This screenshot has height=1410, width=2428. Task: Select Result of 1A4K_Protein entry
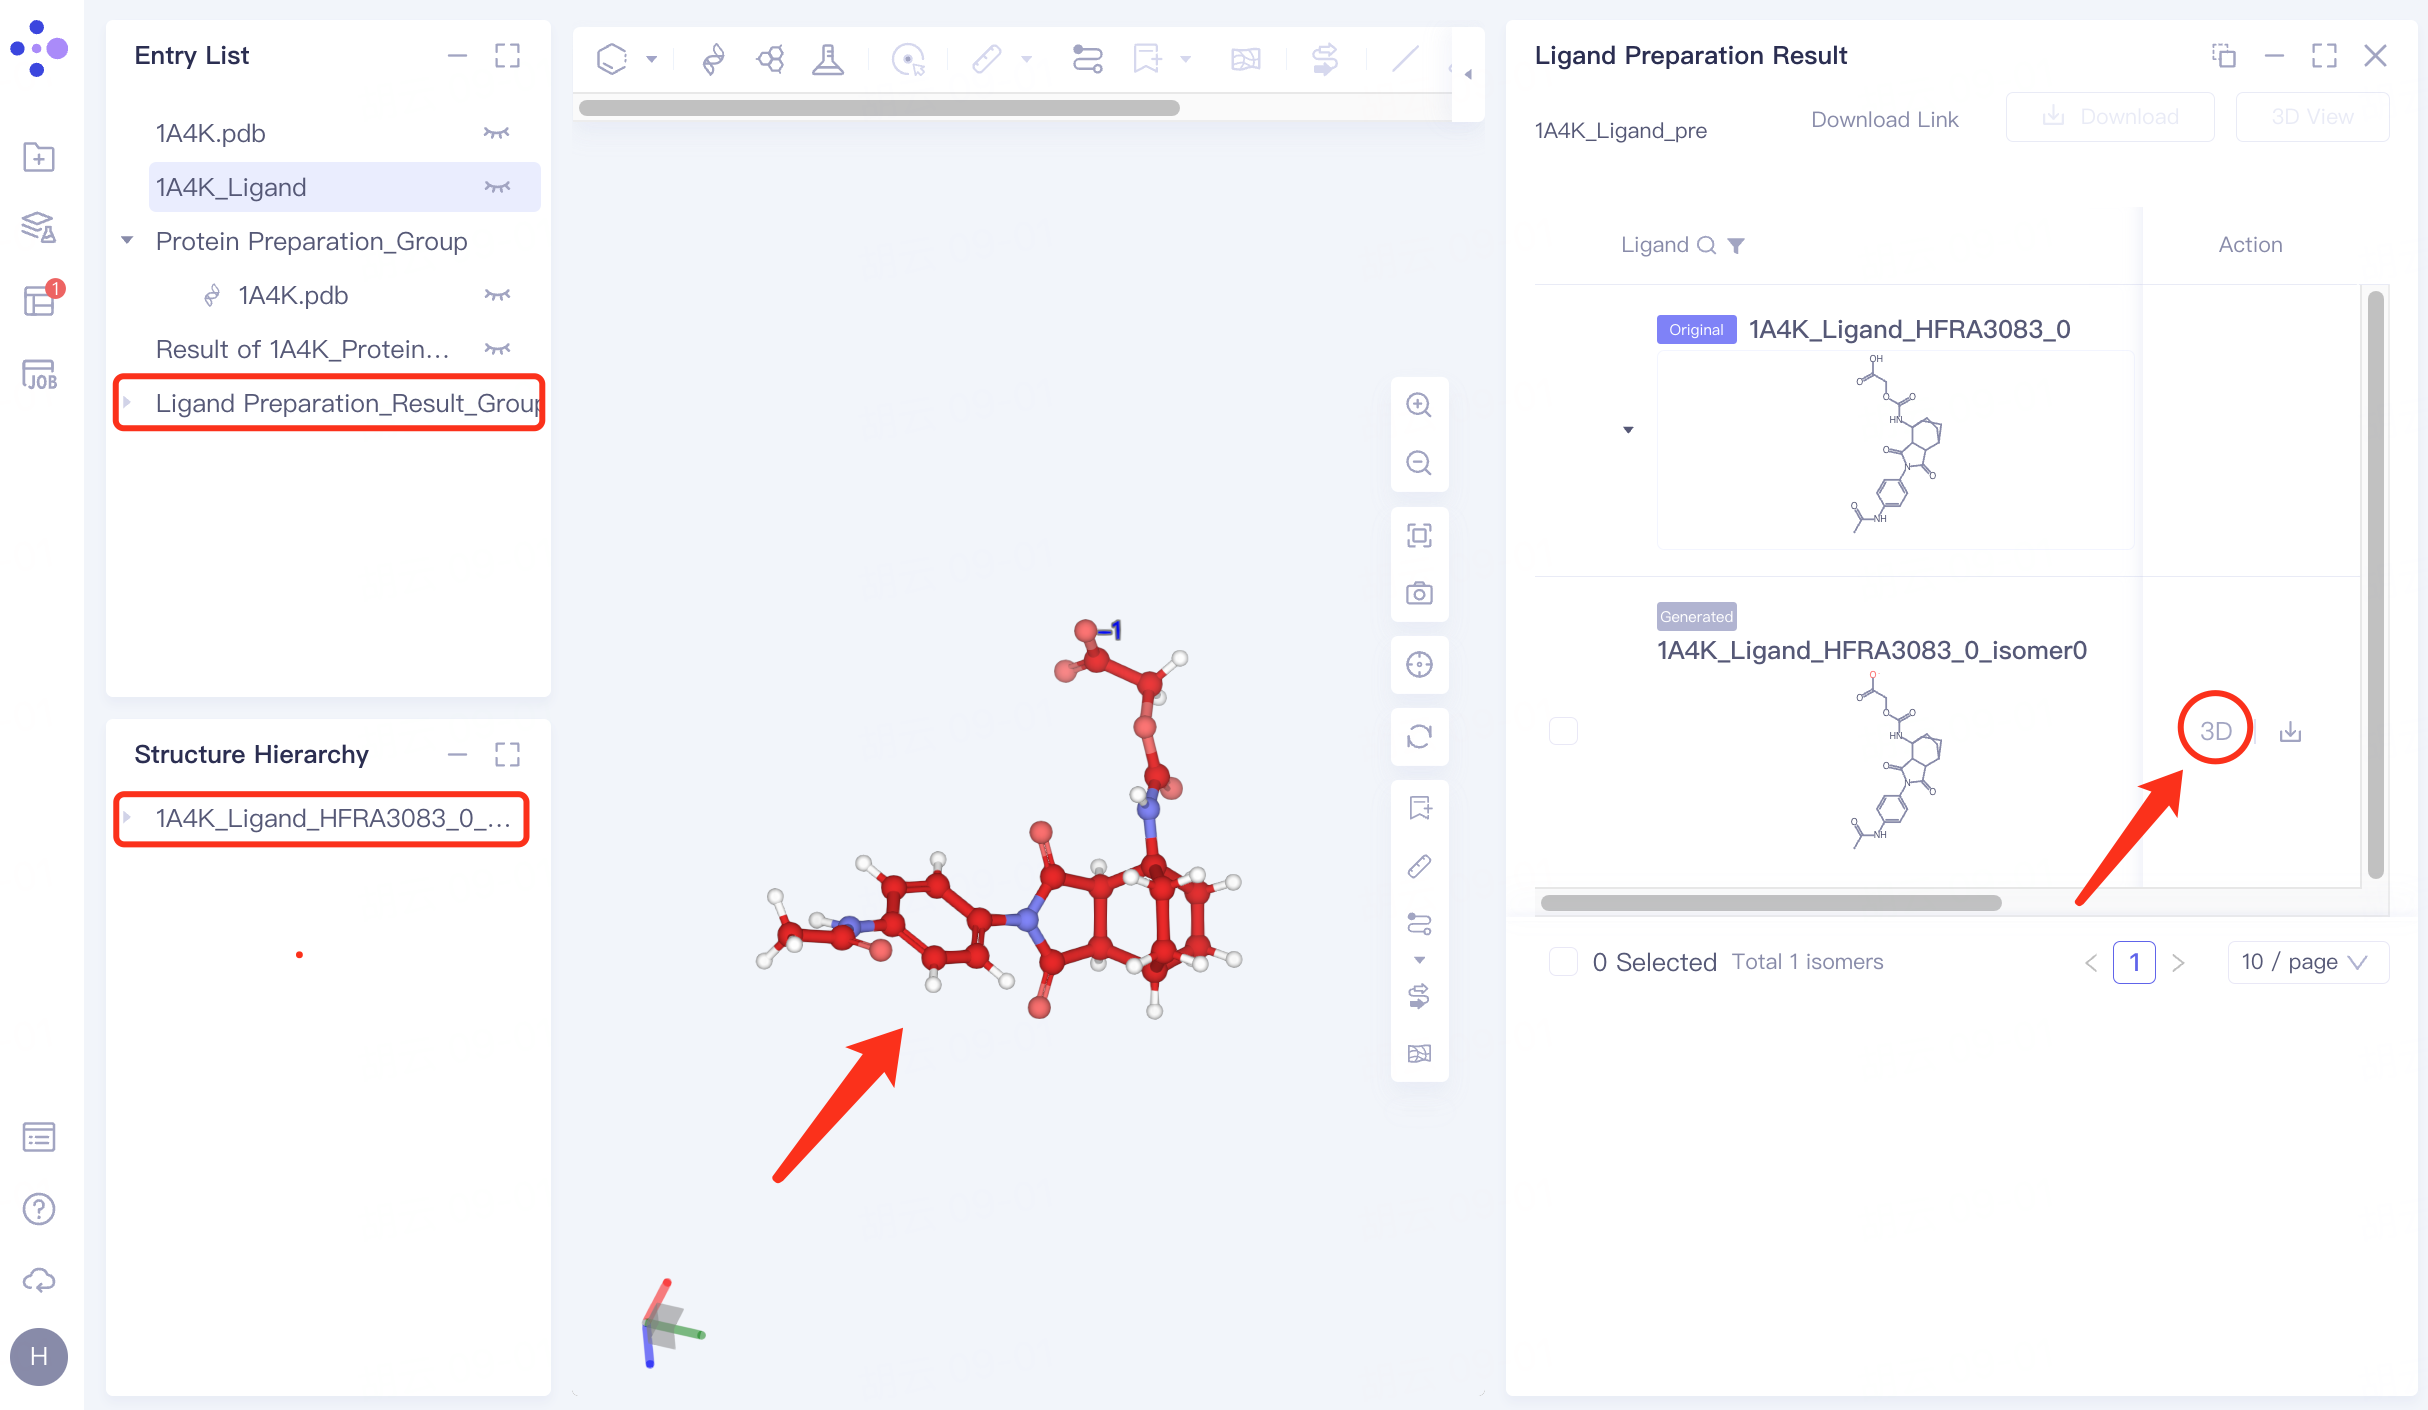pyautogui.click(x=302, y=349)
